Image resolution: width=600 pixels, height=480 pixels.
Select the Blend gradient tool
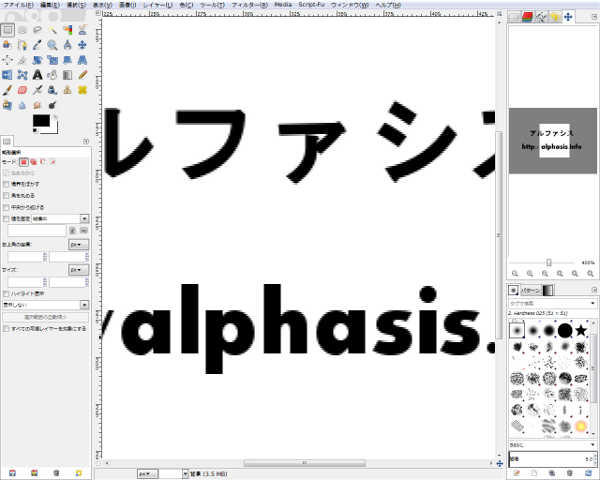coord(67,75)
